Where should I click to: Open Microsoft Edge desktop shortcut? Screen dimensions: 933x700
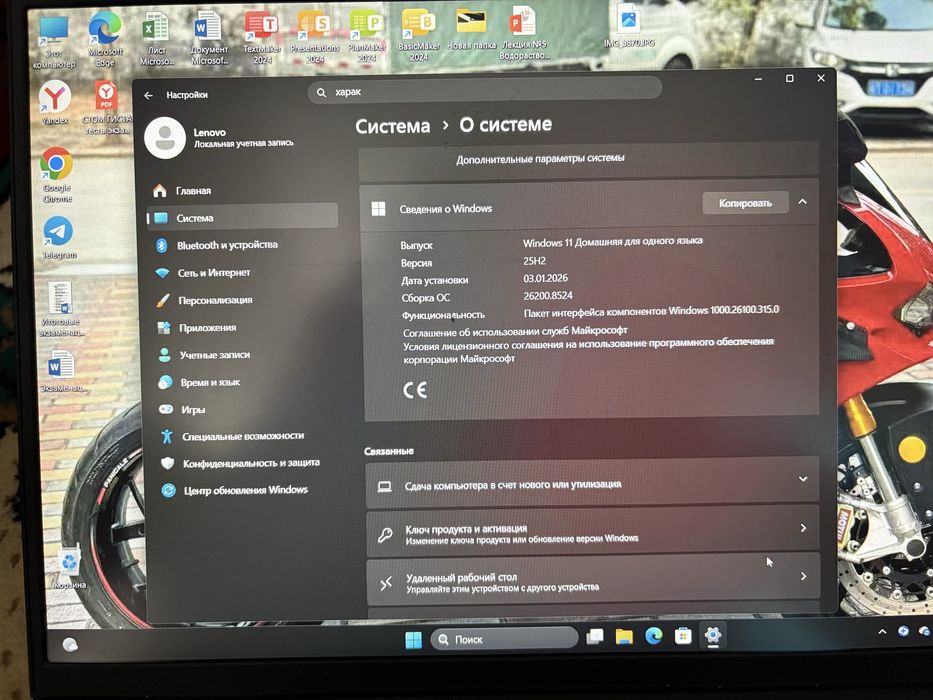(105, 38)
